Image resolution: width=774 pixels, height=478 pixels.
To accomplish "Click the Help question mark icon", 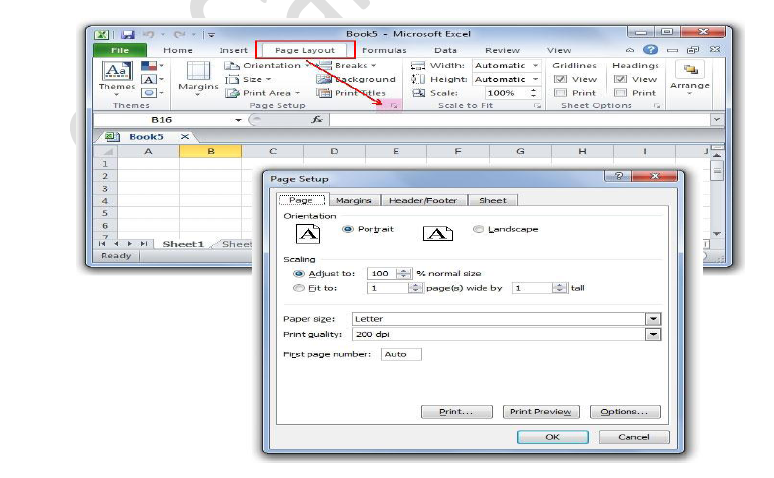I will 651,50.
